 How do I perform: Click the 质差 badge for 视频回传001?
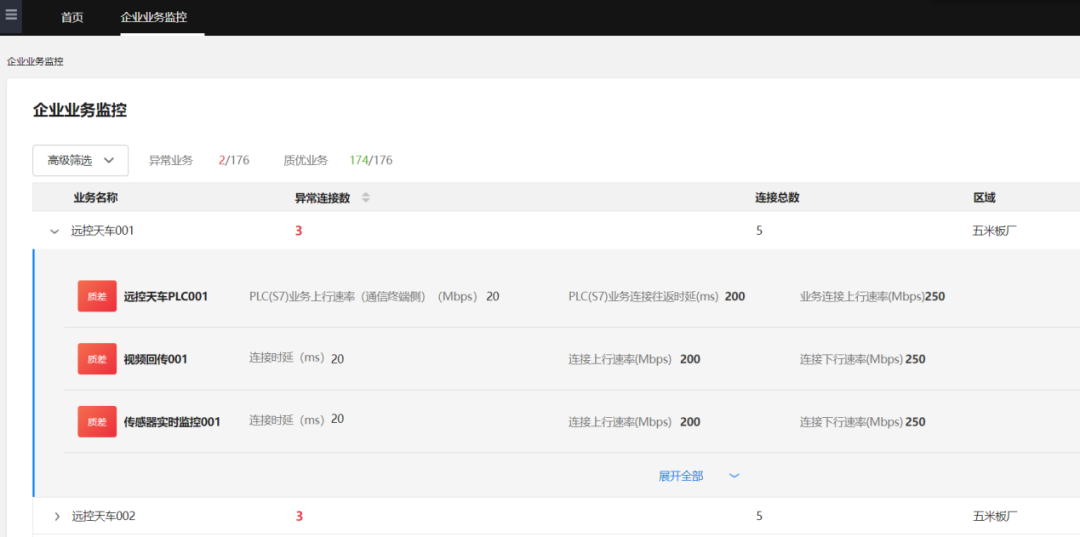click(97, 359)
